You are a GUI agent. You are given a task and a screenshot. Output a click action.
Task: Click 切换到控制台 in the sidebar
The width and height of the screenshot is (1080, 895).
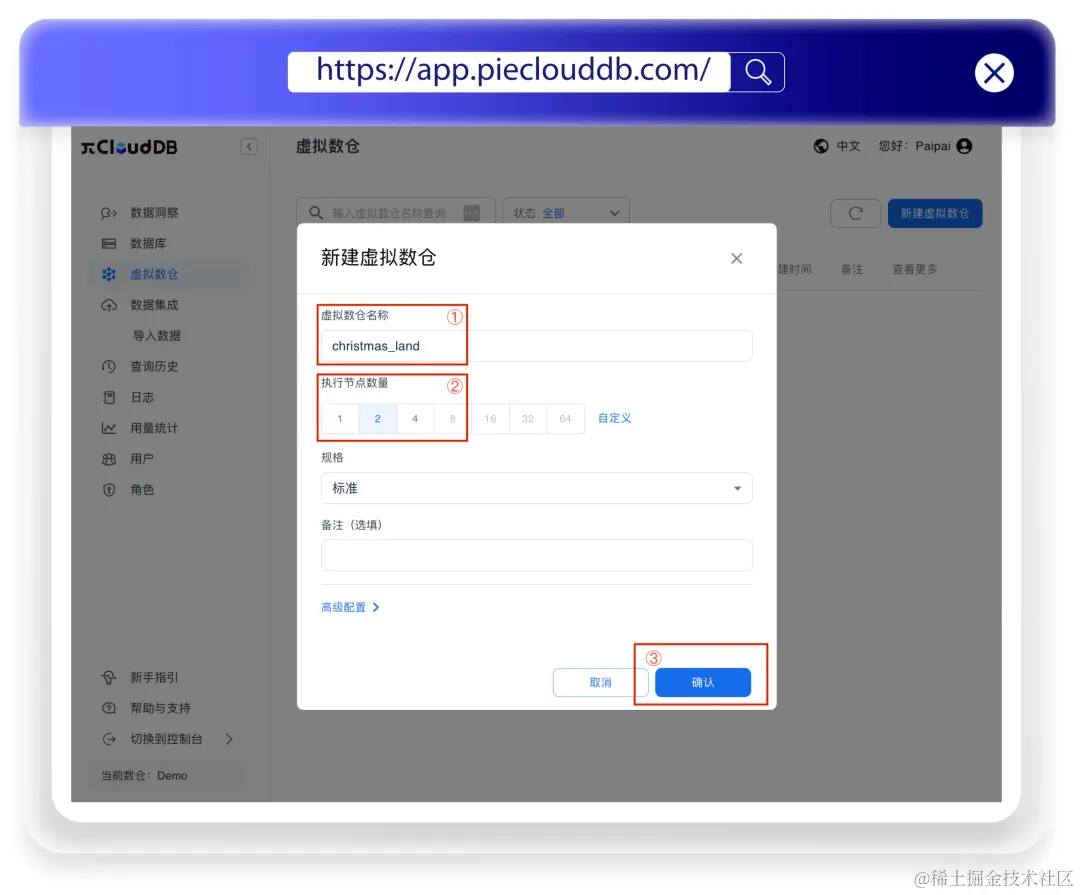pyautogui.click(x=167, y=739)
